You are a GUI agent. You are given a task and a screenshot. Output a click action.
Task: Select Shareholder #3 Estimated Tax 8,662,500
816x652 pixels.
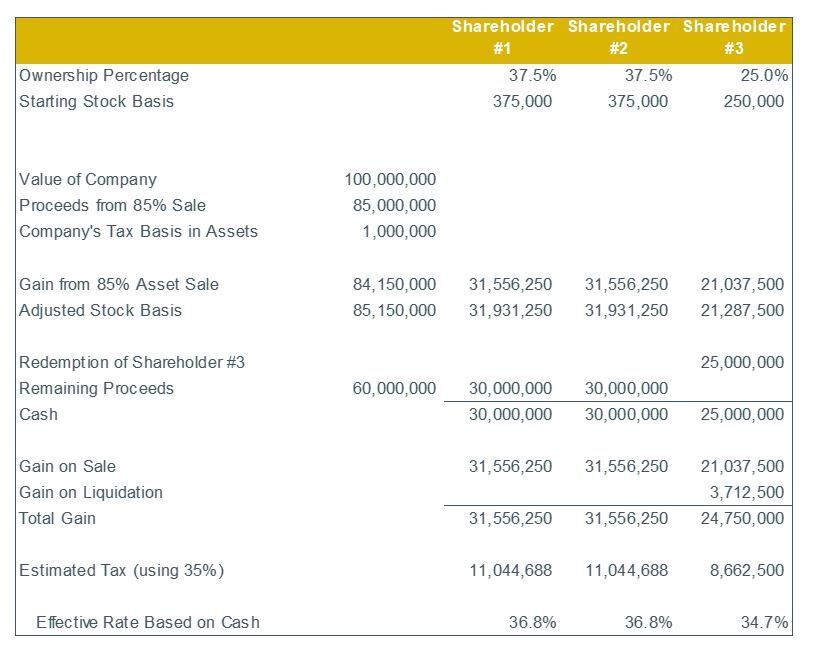coord(747,571)
